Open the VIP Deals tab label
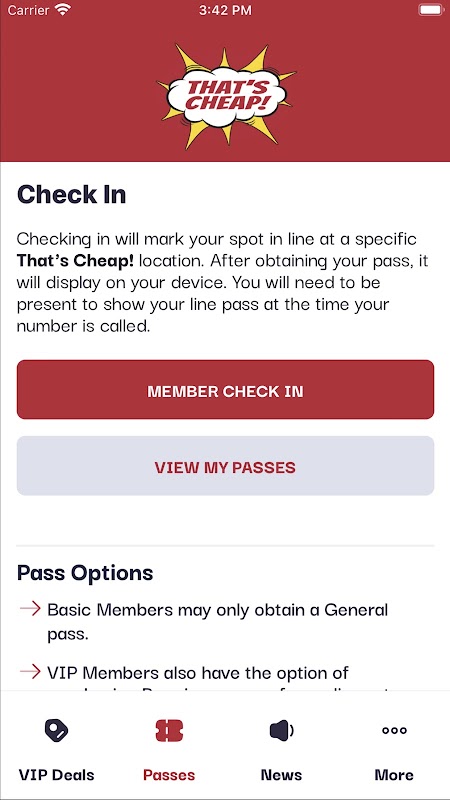This screenshot has width=450, height=800. tap(56, 774)
